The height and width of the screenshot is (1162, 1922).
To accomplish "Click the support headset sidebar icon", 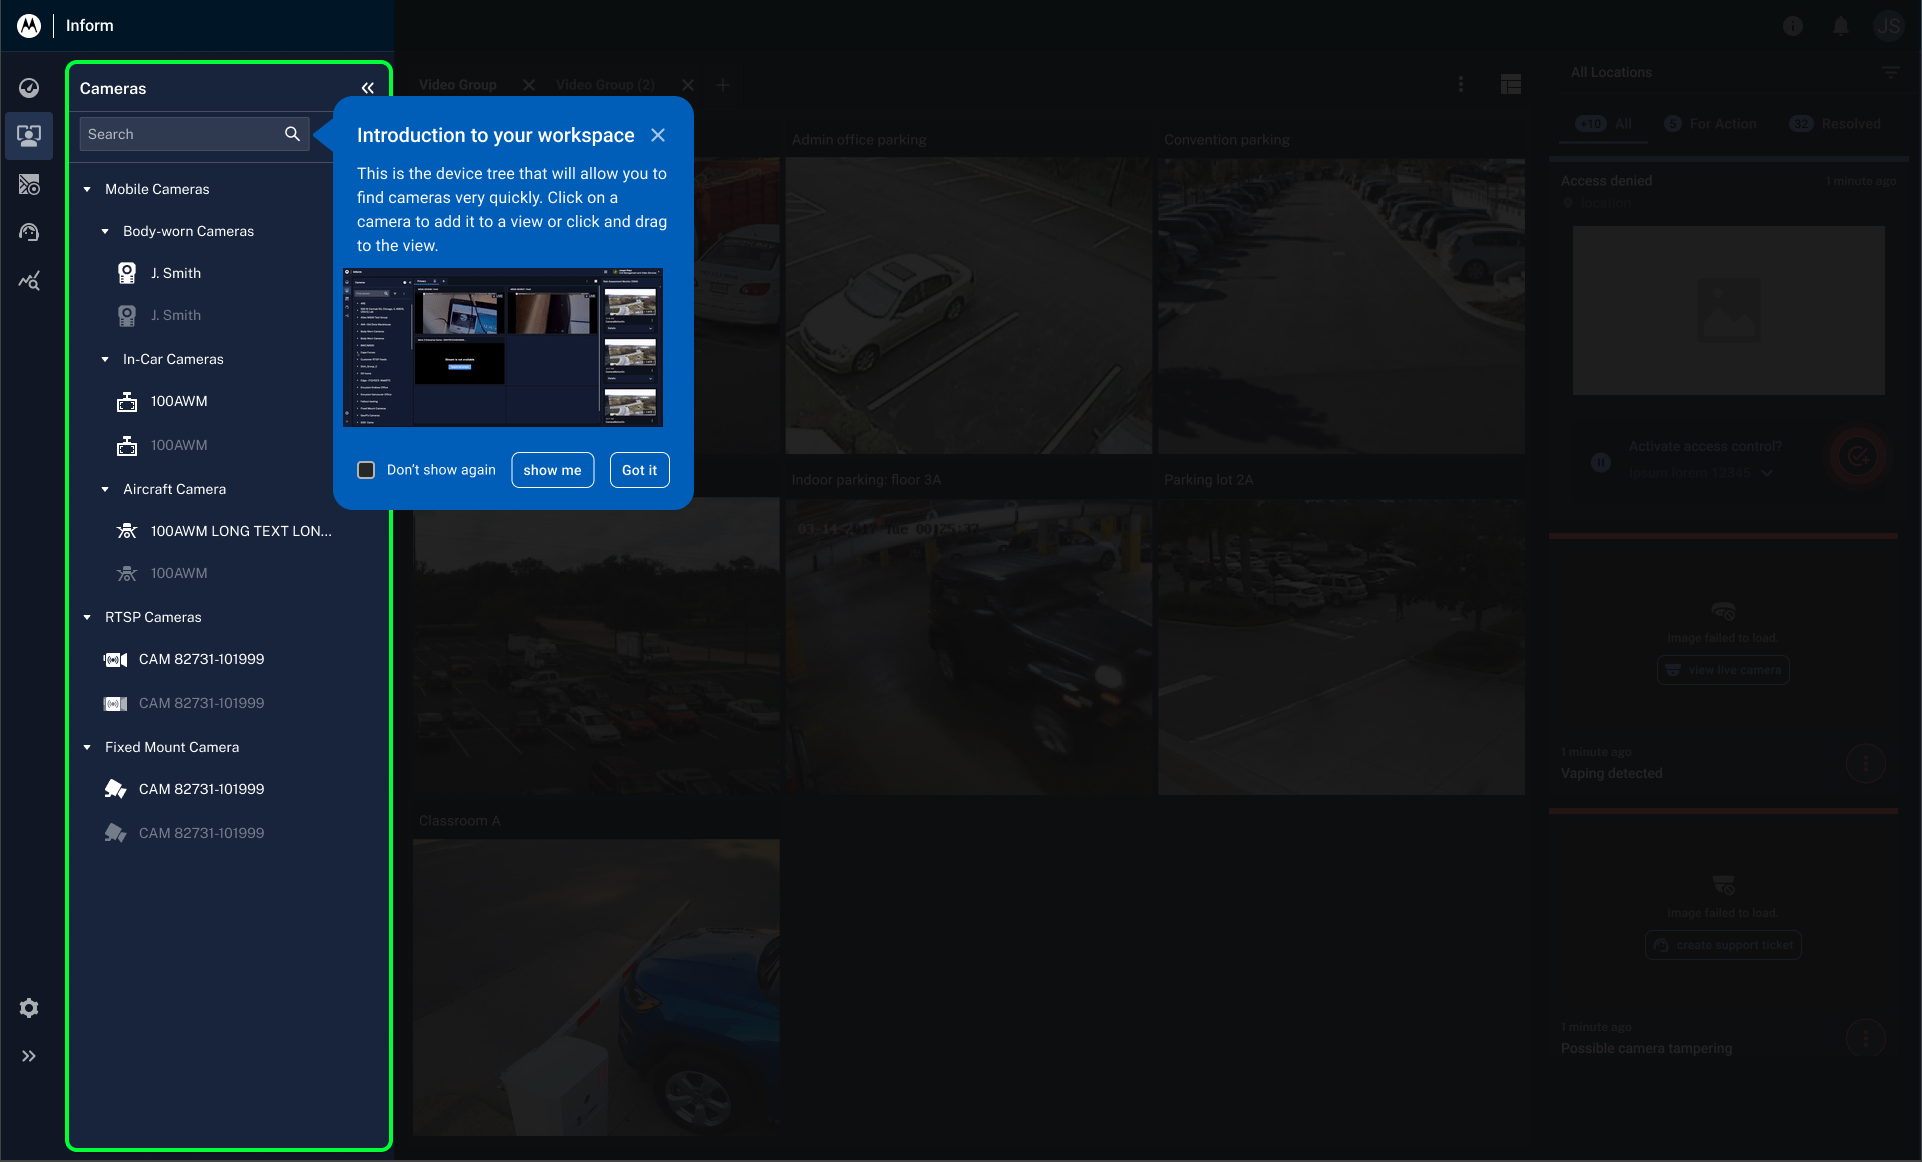I will click(x=29, y=232).
